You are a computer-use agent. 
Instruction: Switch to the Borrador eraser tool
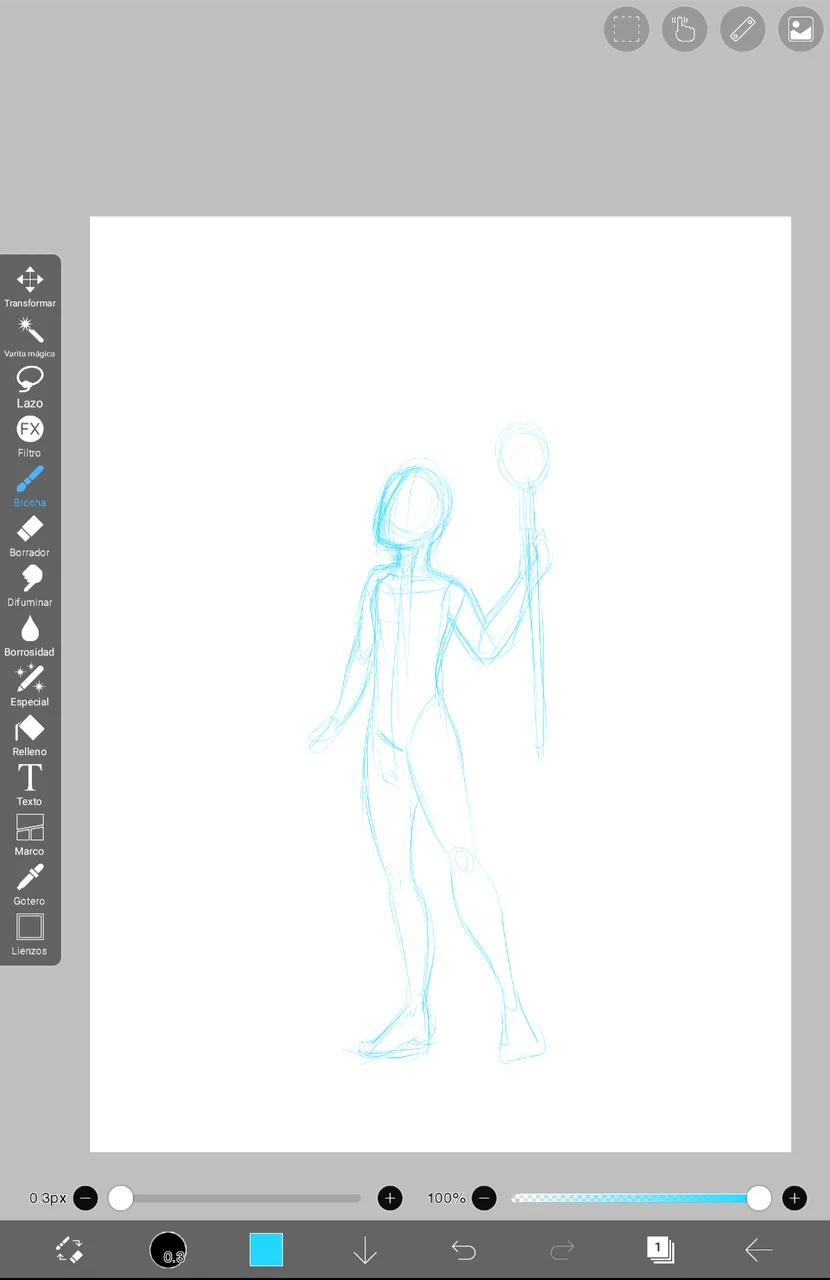point(30,537)
